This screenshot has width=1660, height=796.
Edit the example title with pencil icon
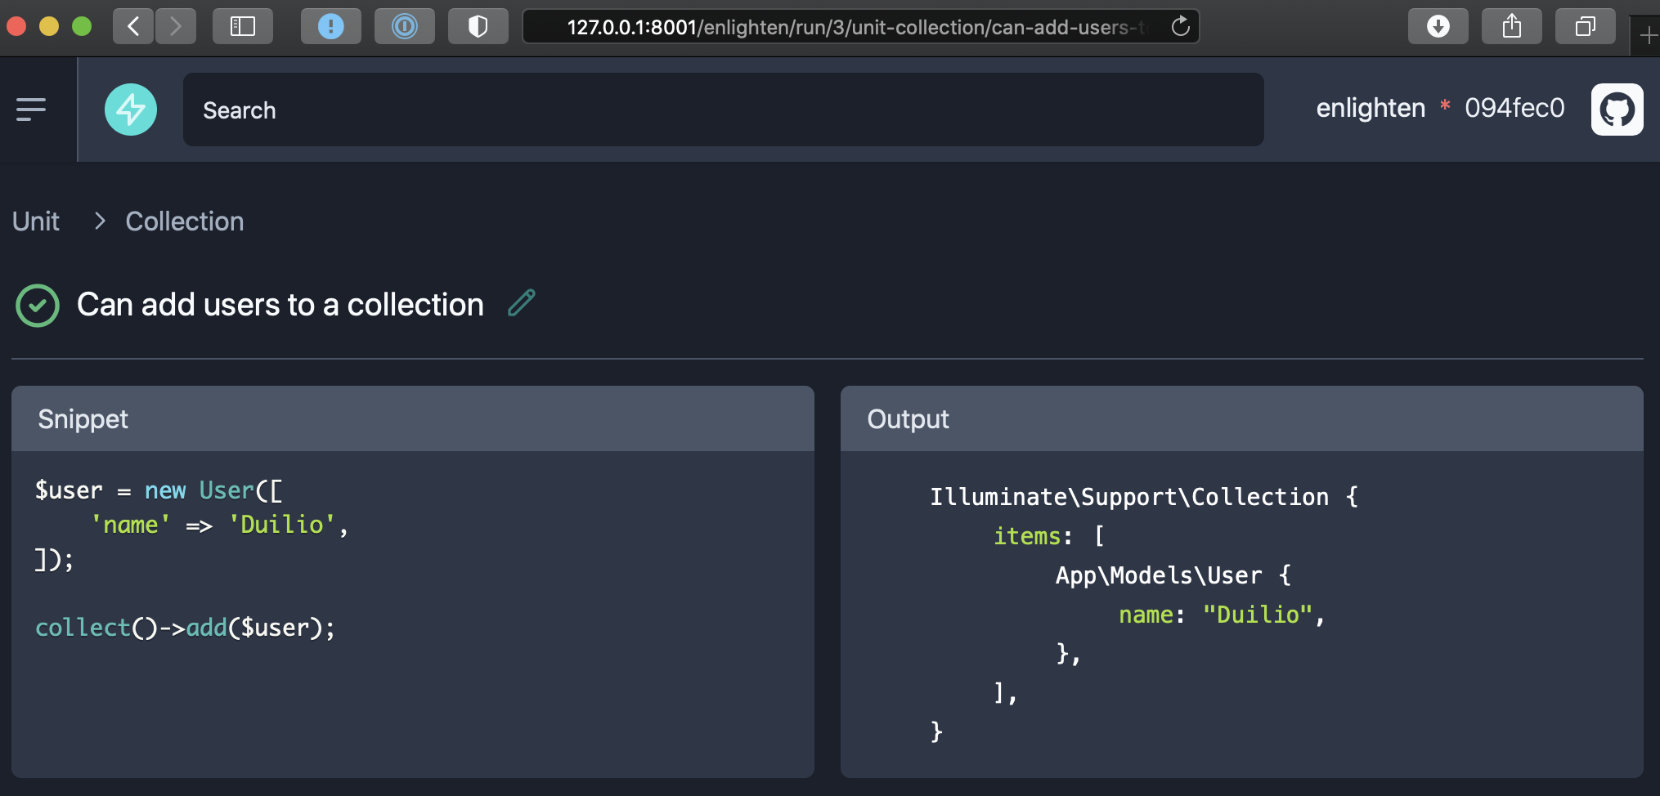522,303
